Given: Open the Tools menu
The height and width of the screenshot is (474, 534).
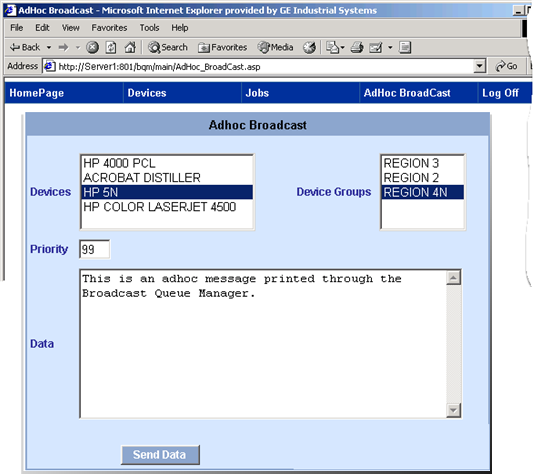Looking at the screenshot, I should (149, 28).
